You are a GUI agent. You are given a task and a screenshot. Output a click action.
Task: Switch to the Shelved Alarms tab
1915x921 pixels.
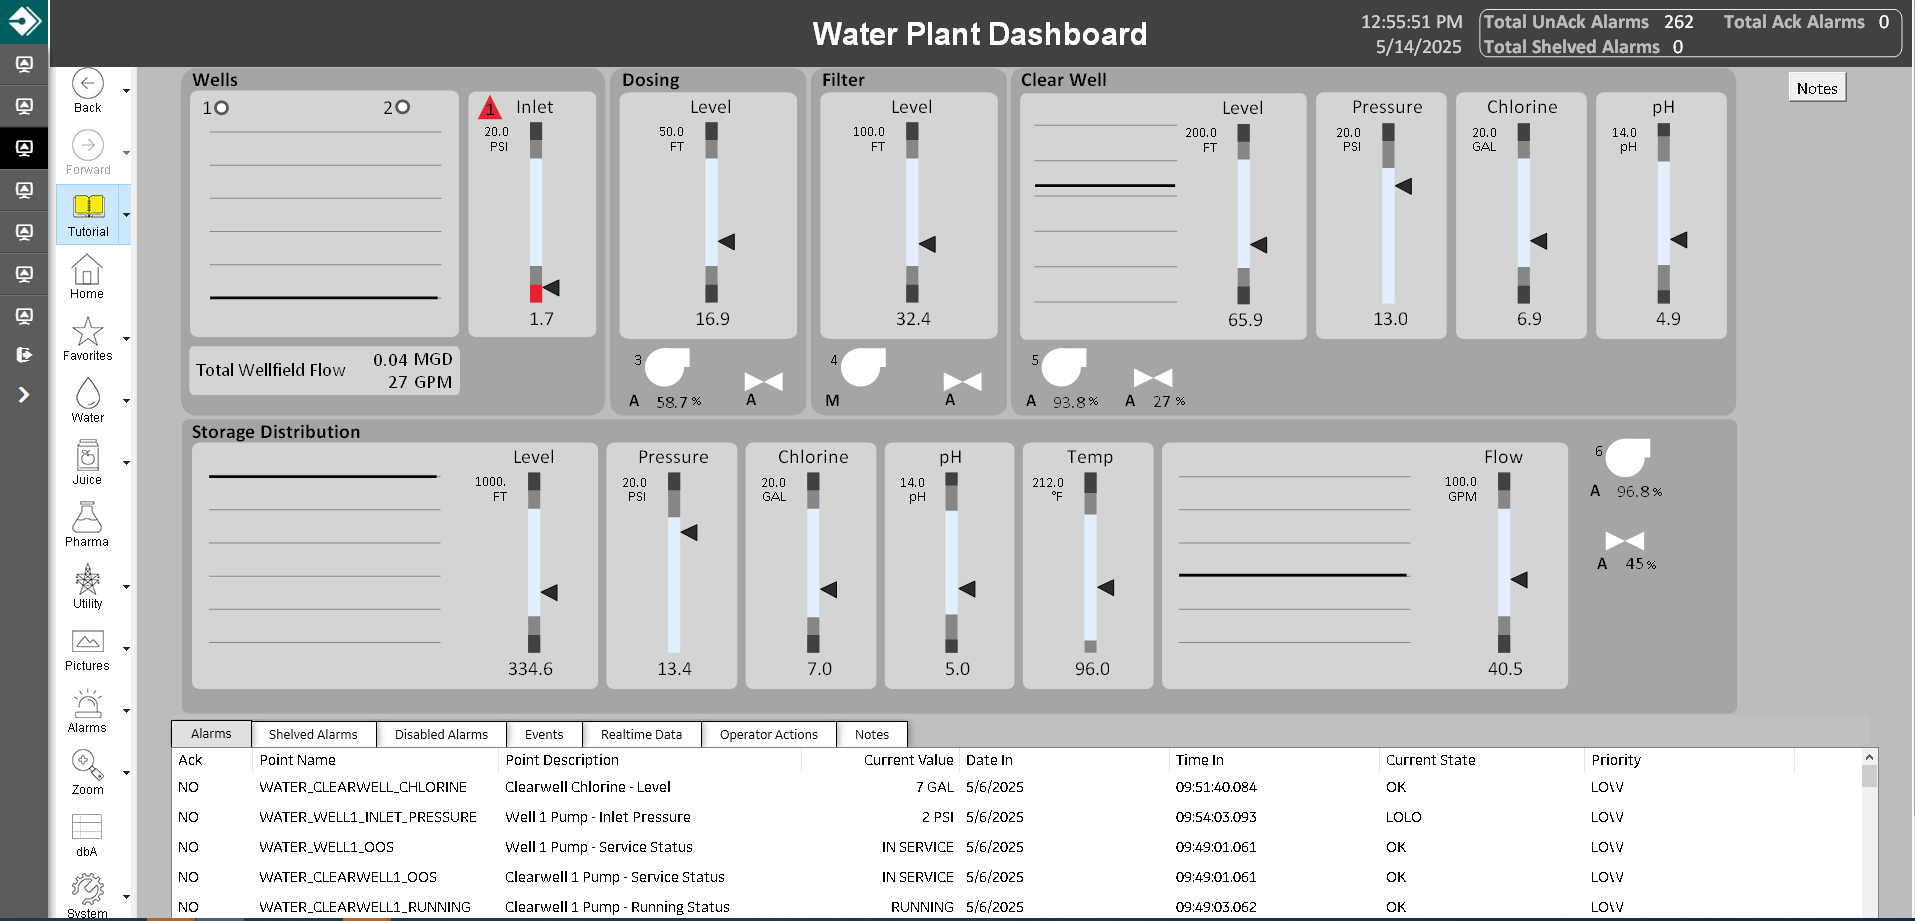tap(313, 734)
